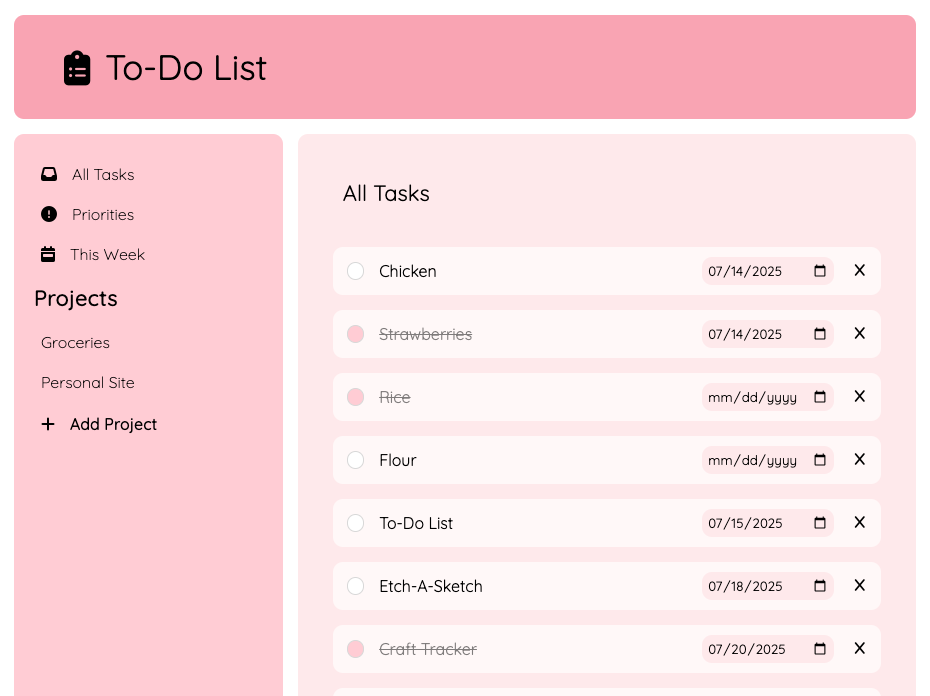Image resolution: width=930 pixels, height=696 pixels.
Task: Click the Add Project button
Action: (x=113, y=424)
